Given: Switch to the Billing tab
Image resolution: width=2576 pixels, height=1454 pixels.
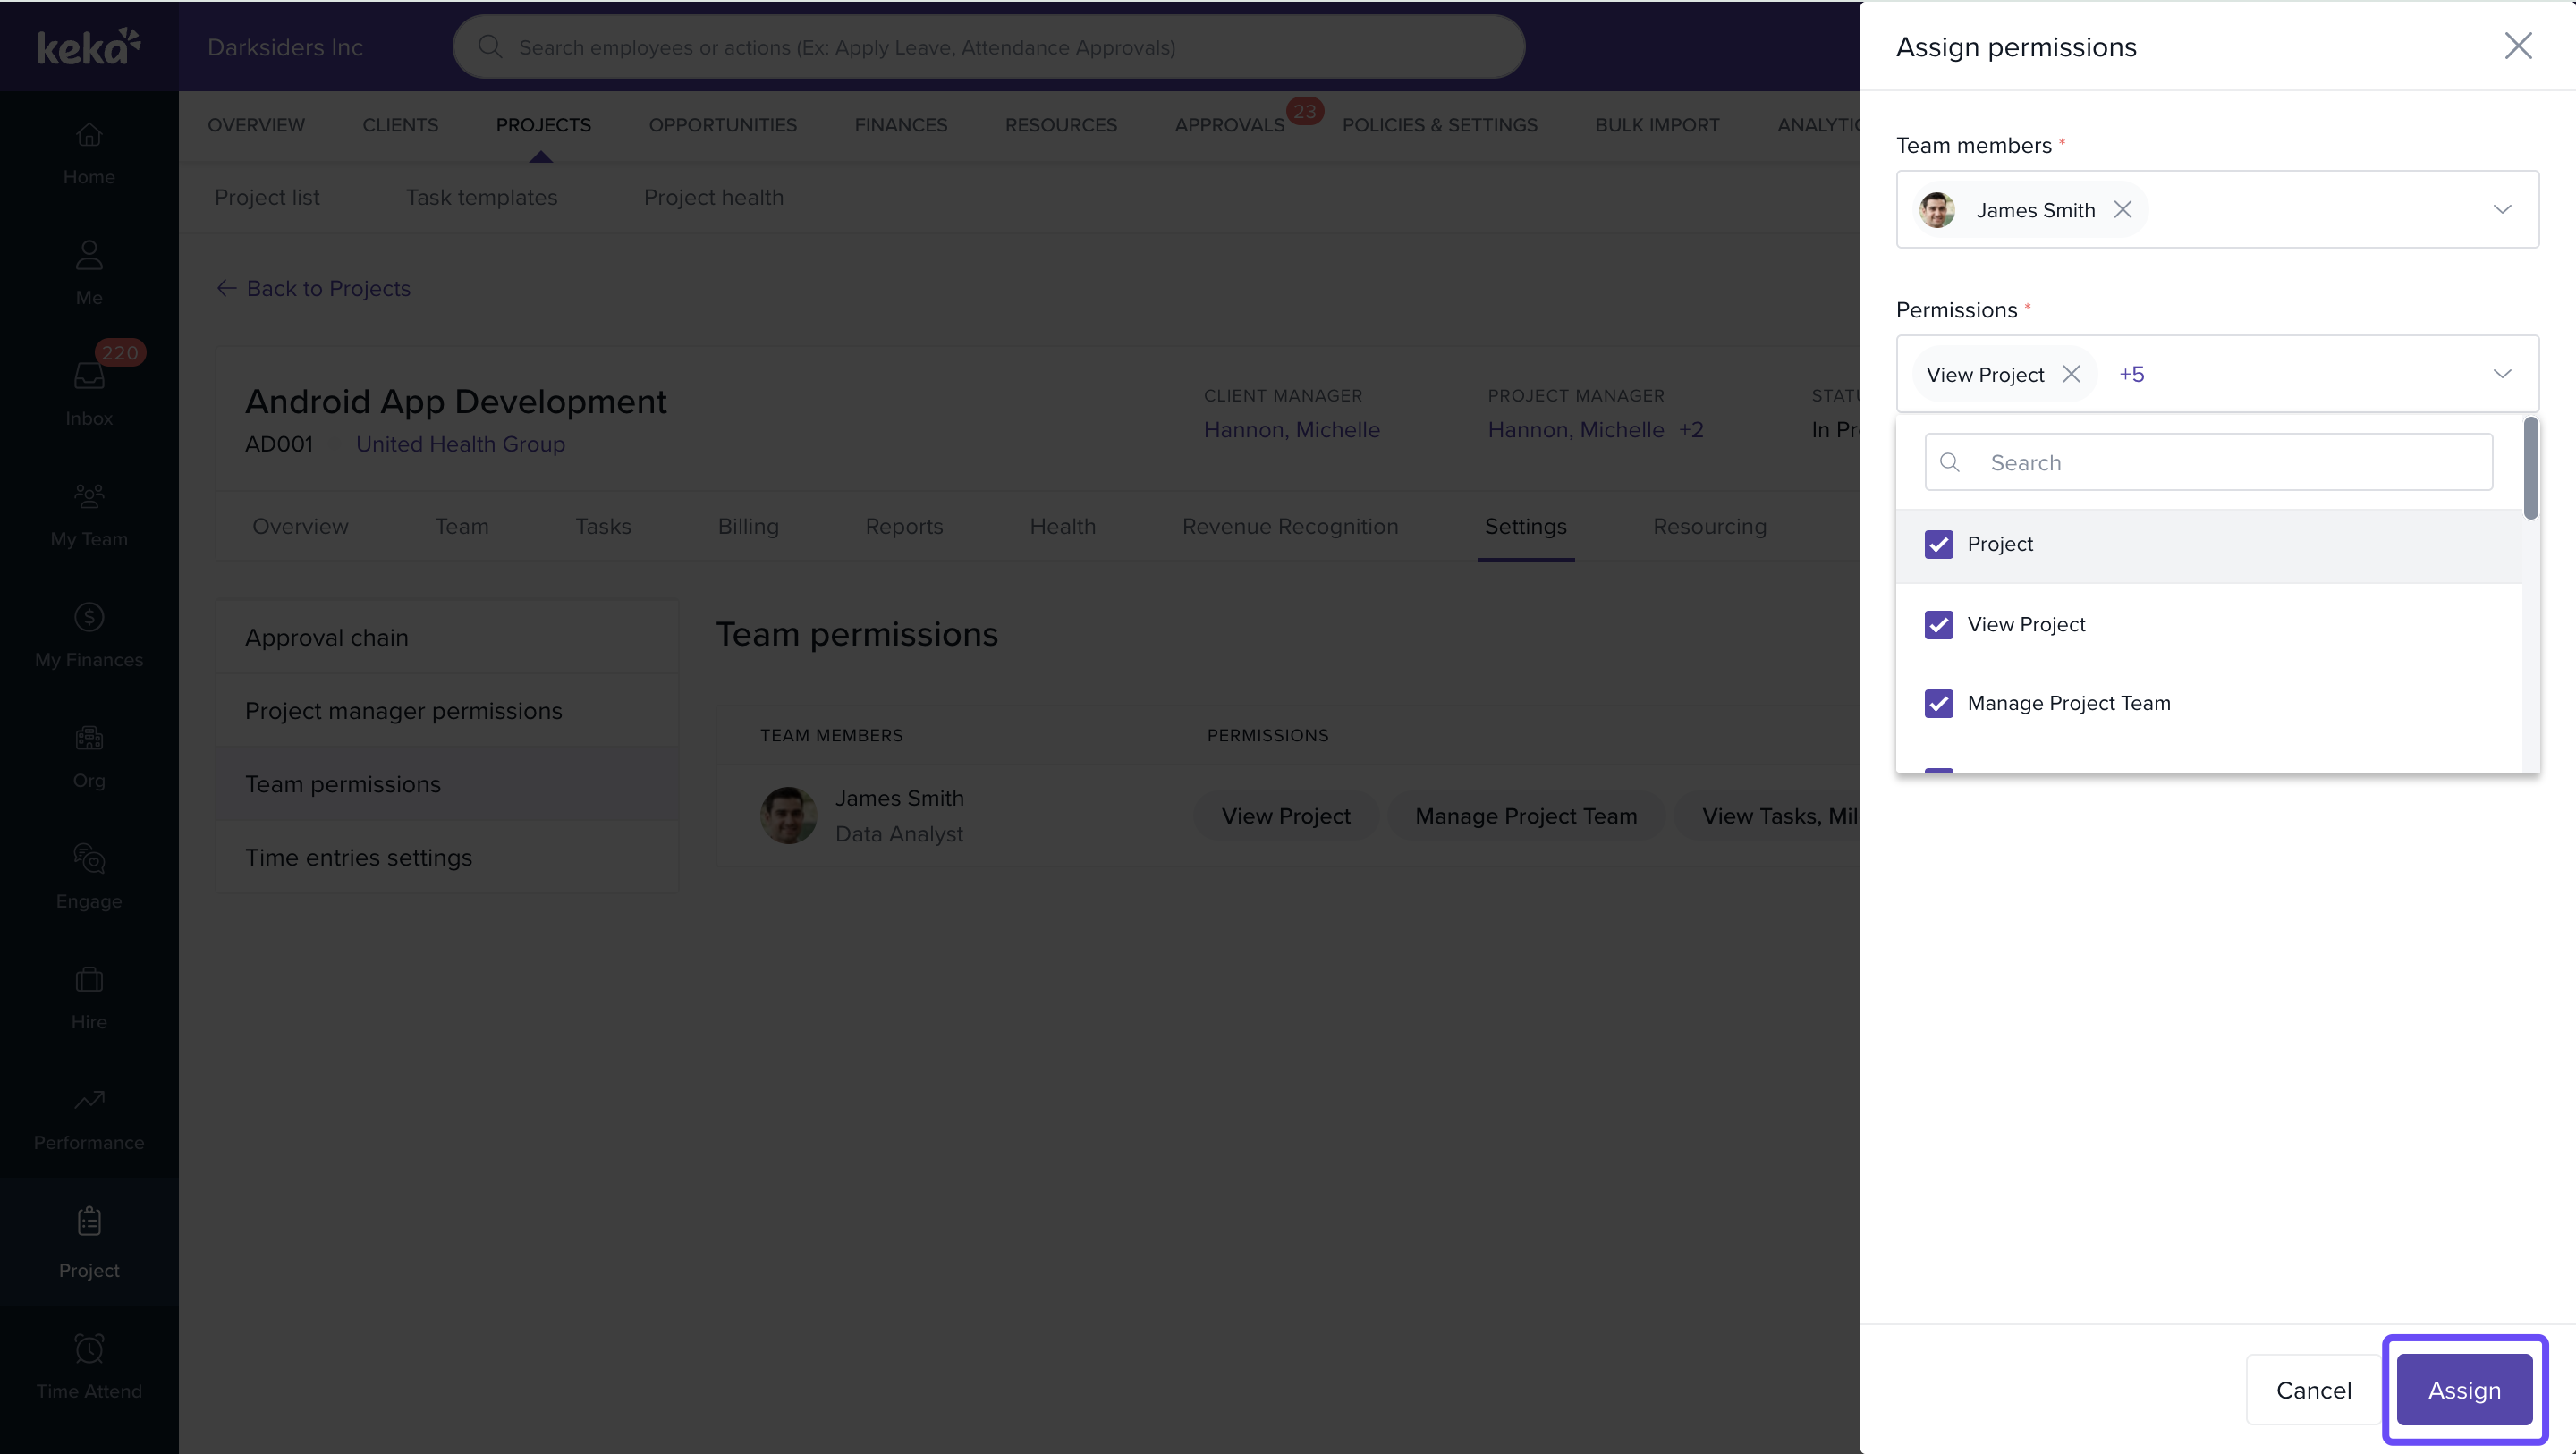Looking at the screenshot, I should [x=747, y=526].
